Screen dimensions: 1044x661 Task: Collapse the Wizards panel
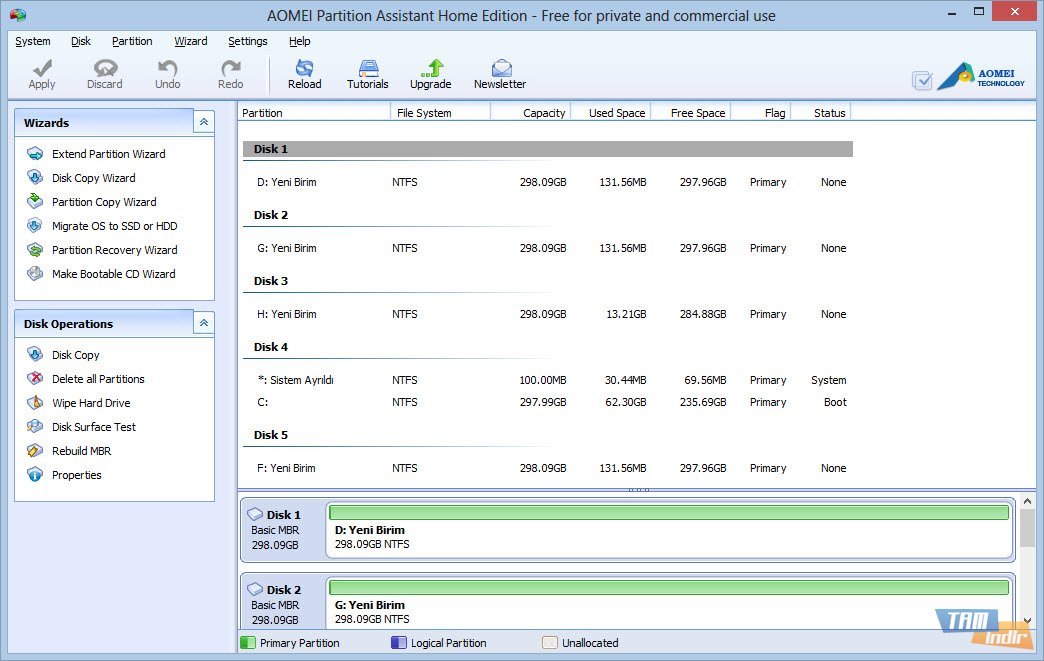[204, 122]
